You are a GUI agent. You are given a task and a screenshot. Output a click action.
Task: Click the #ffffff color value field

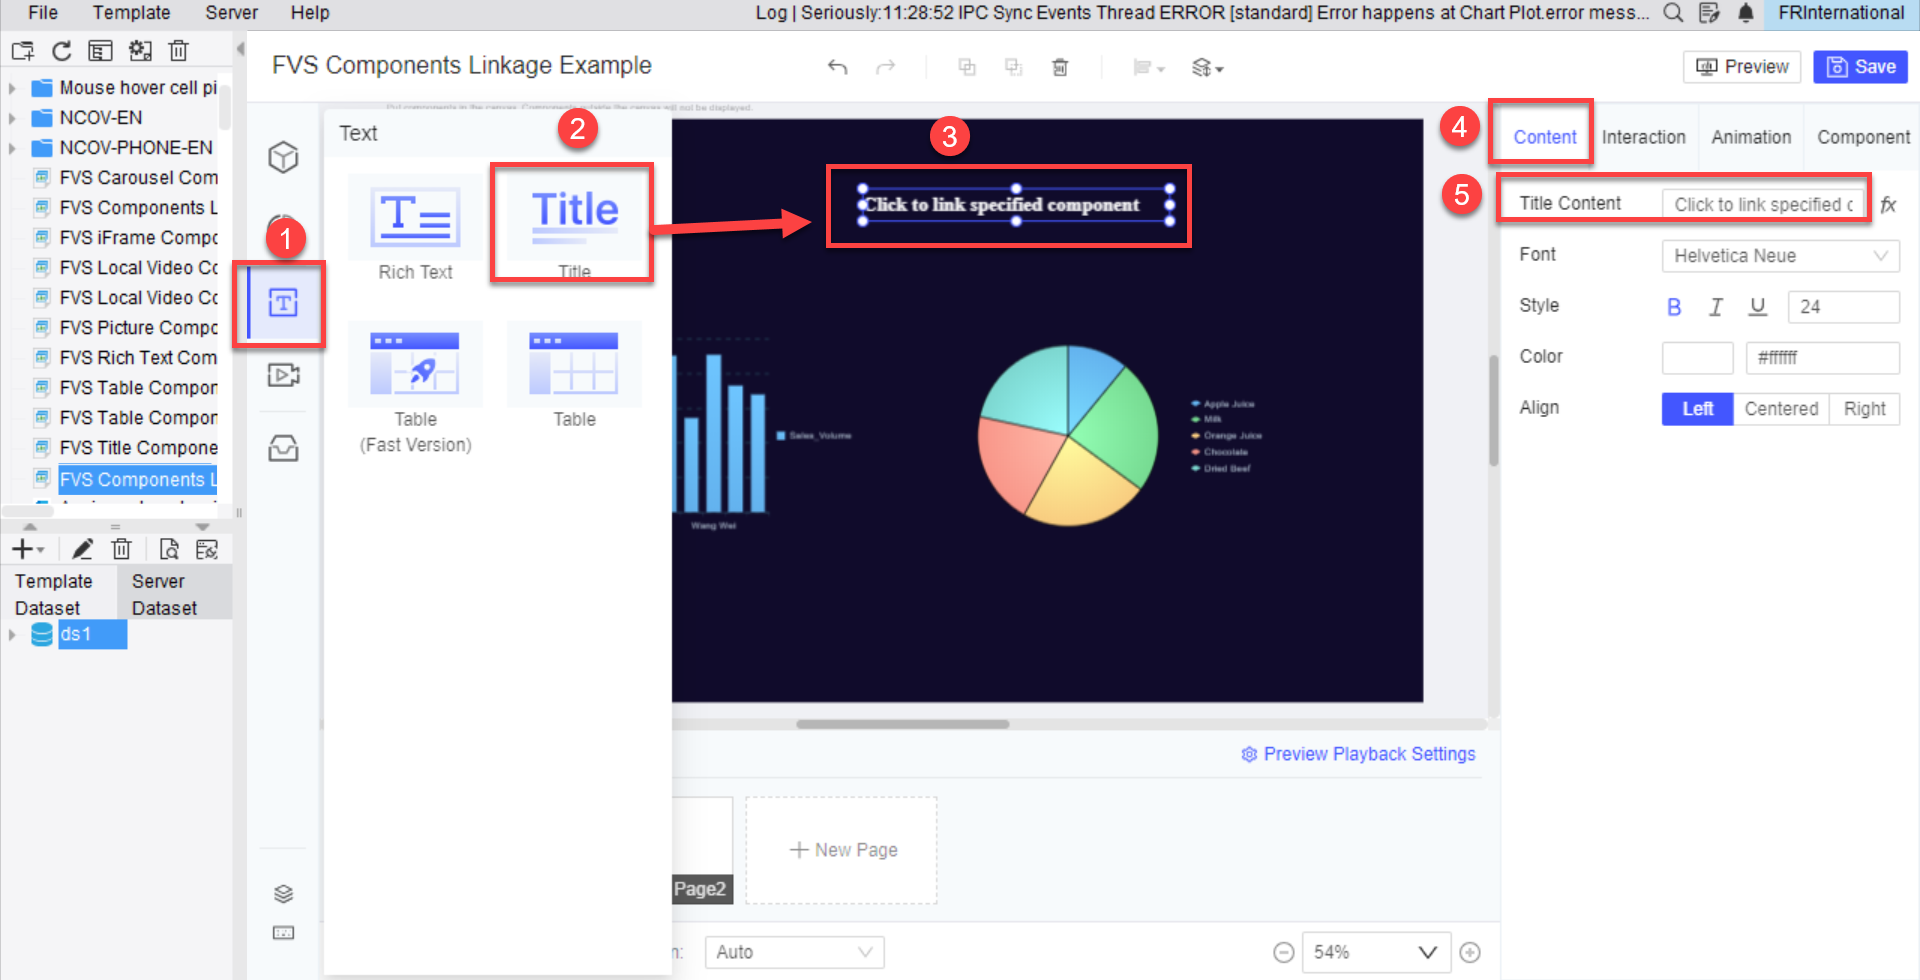click(x=1821, y=357)
